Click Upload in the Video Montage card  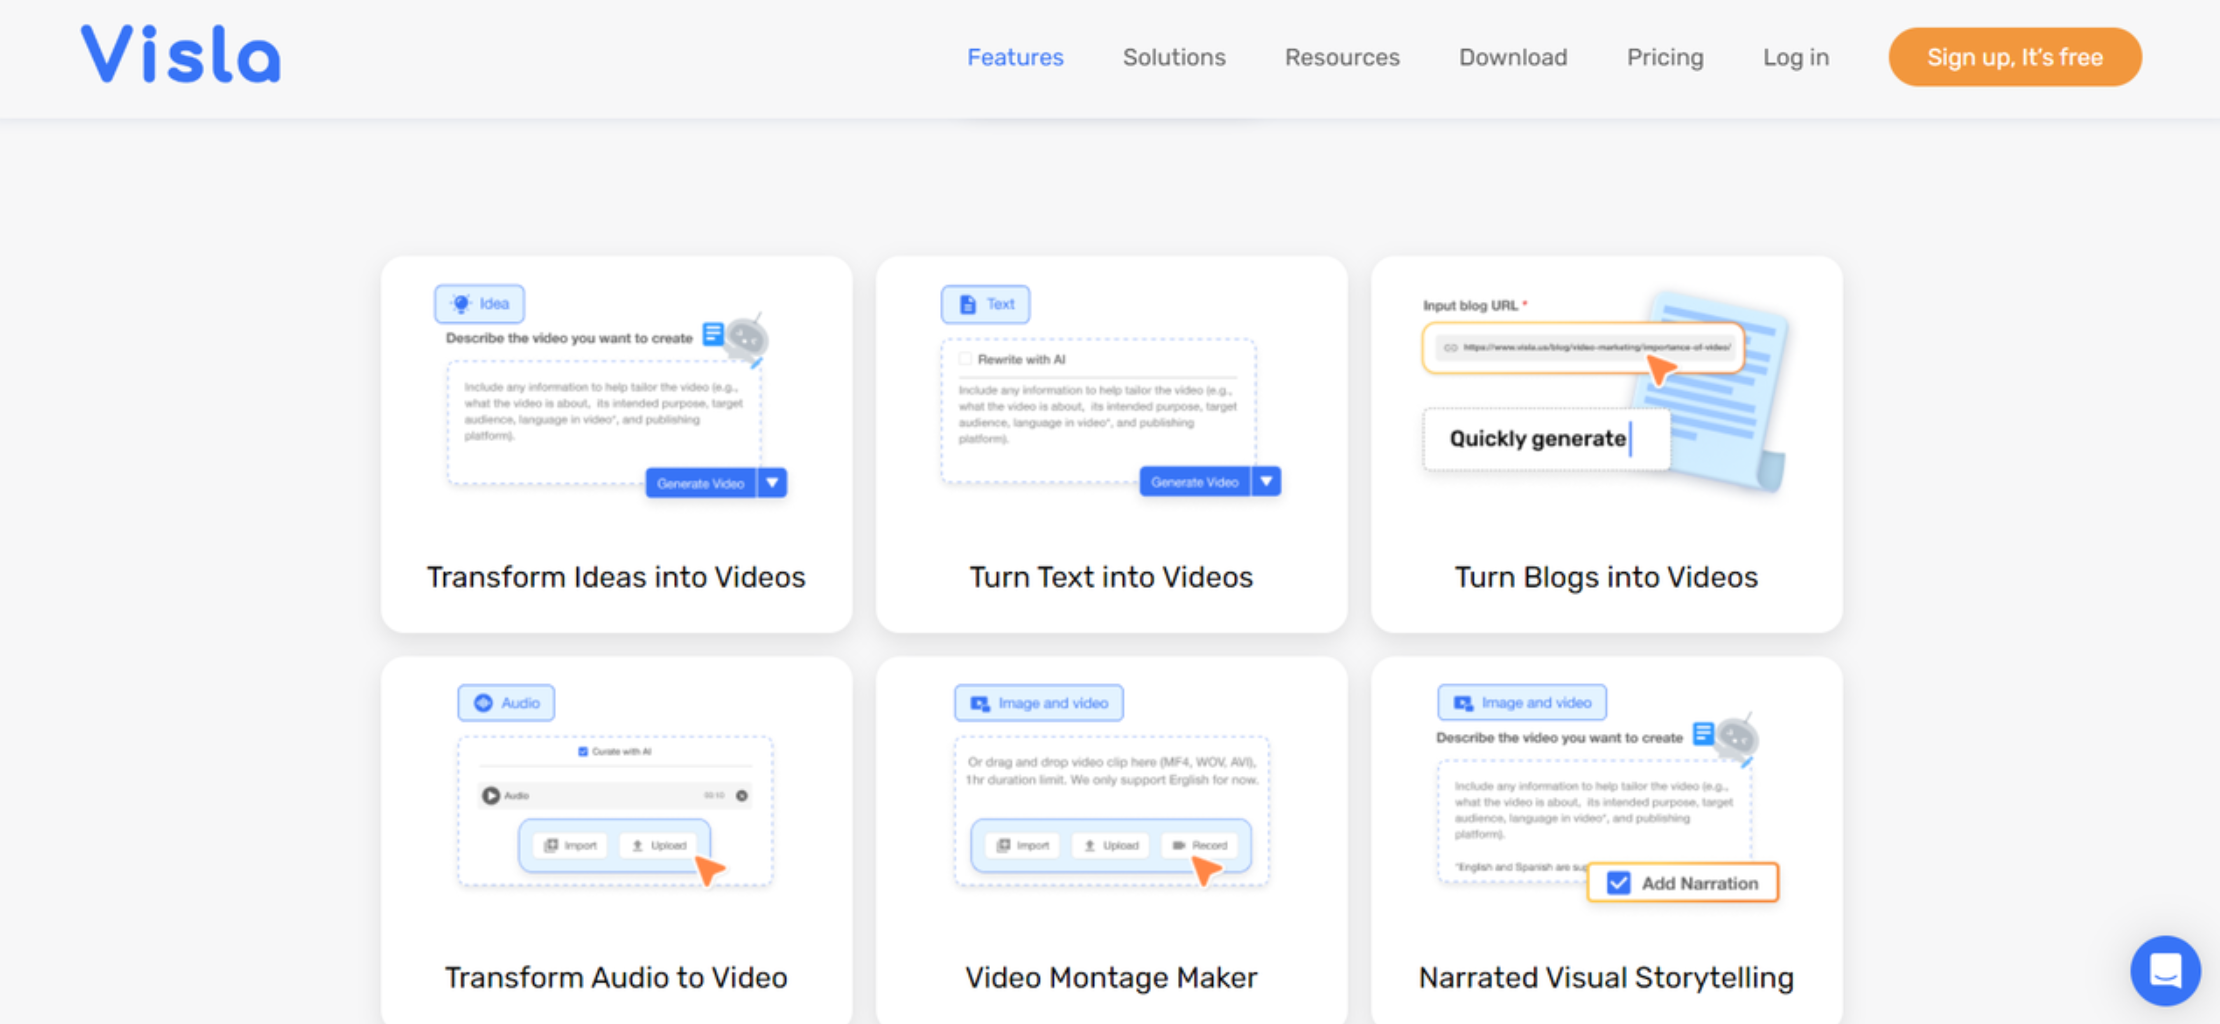click(x=1111, y=846)
